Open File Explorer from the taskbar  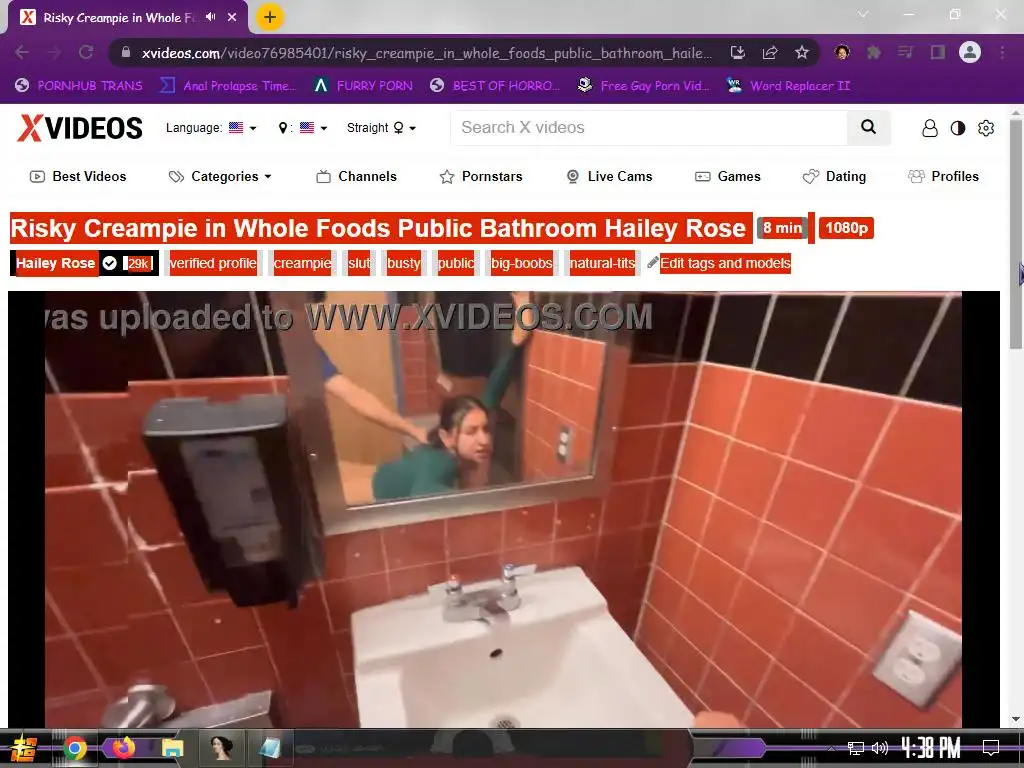172,748
